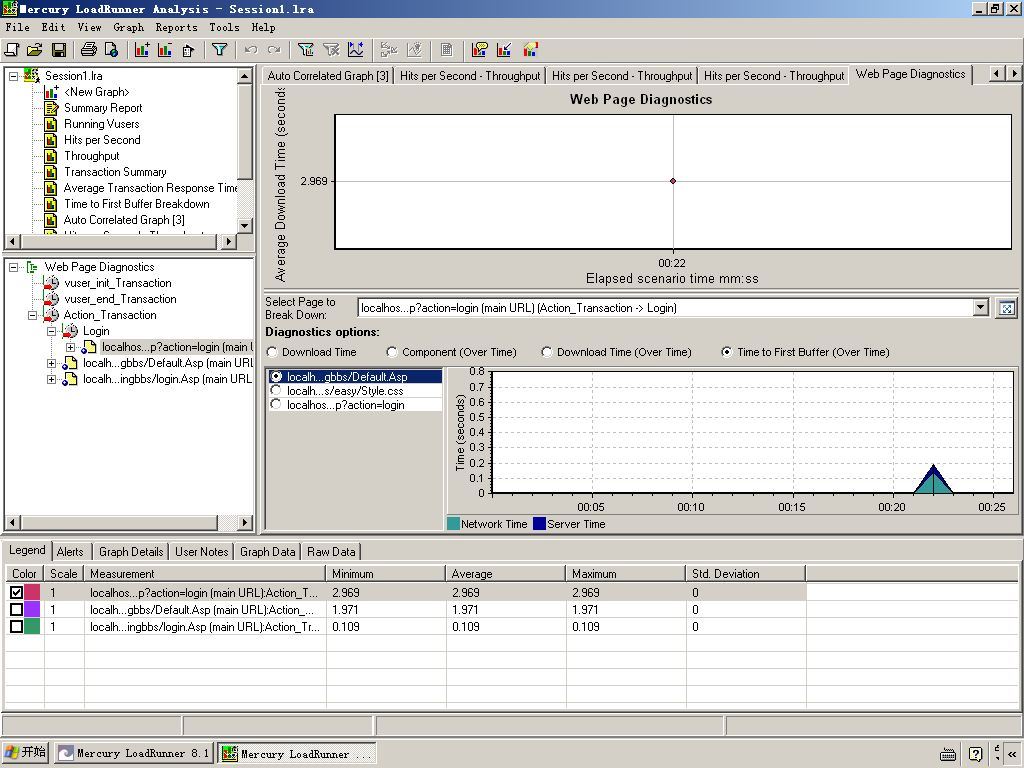Screen dimensions: 1024x768
Task: Check legend box for login.Asp measurement
Action: [x=16, y=626]
